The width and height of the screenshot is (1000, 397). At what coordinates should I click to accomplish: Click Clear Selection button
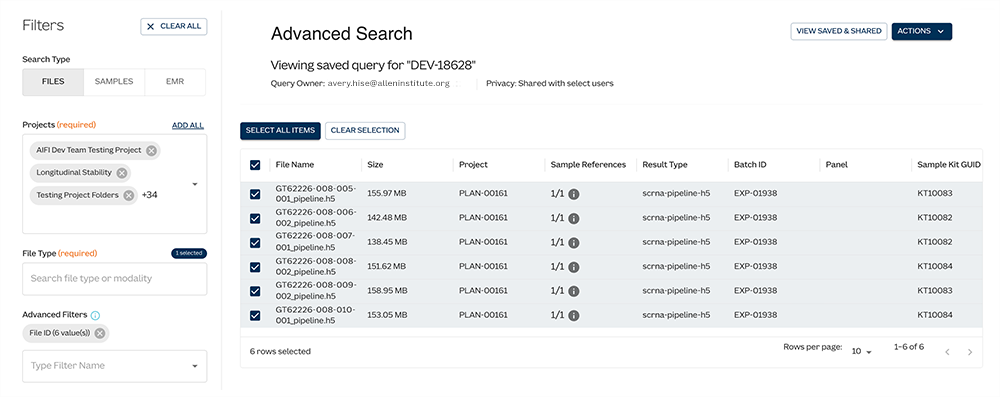[x=365, y=130]
